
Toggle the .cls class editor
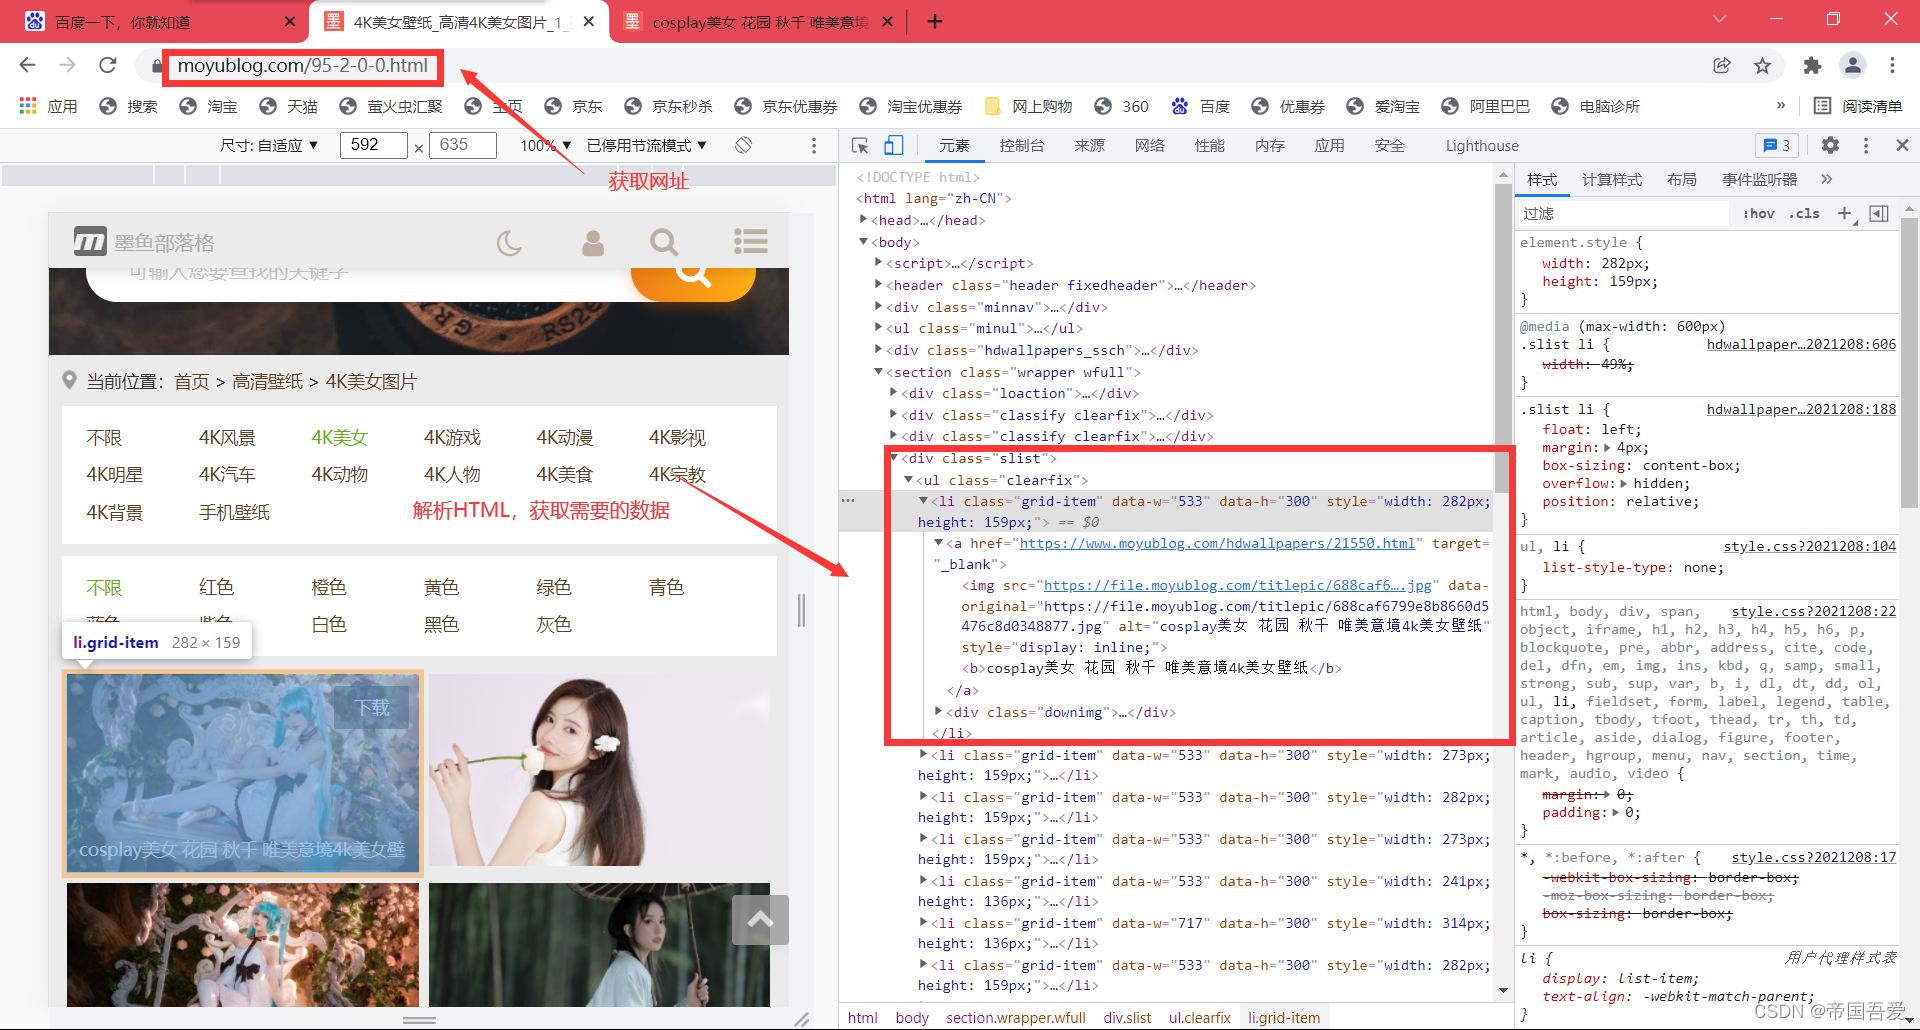pos(1805,213)
